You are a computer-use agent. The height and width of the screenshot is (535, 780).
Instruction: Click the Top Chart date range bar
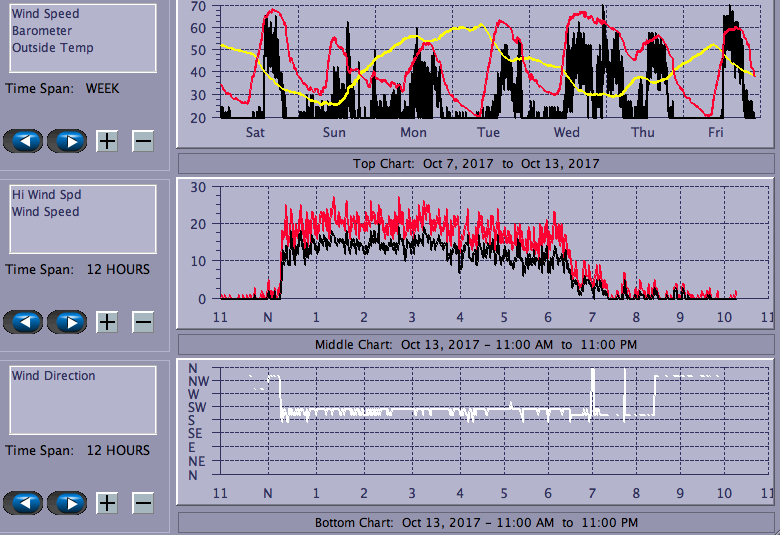click(476, 163)
